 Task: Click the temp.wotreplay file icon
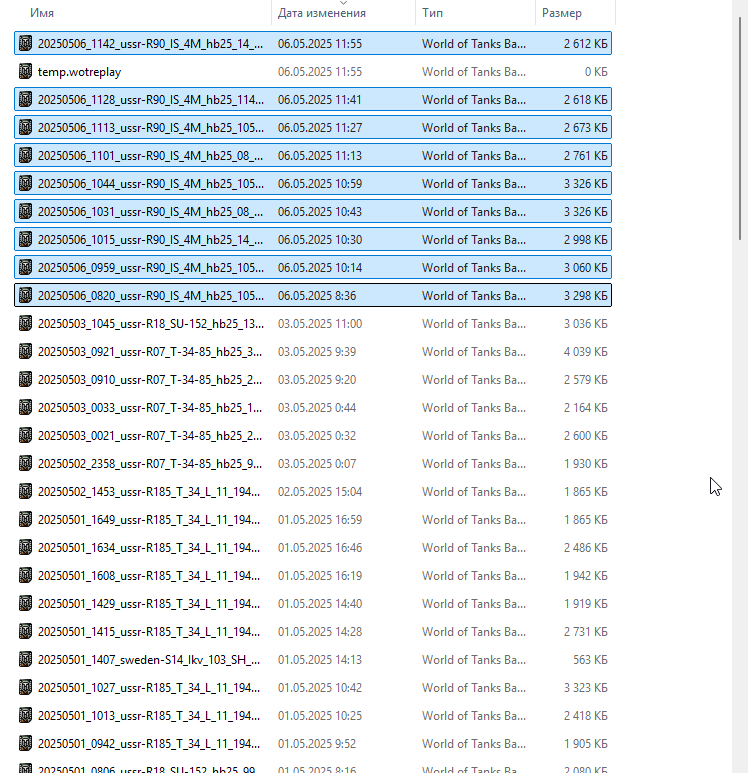(x=25, y=71)
